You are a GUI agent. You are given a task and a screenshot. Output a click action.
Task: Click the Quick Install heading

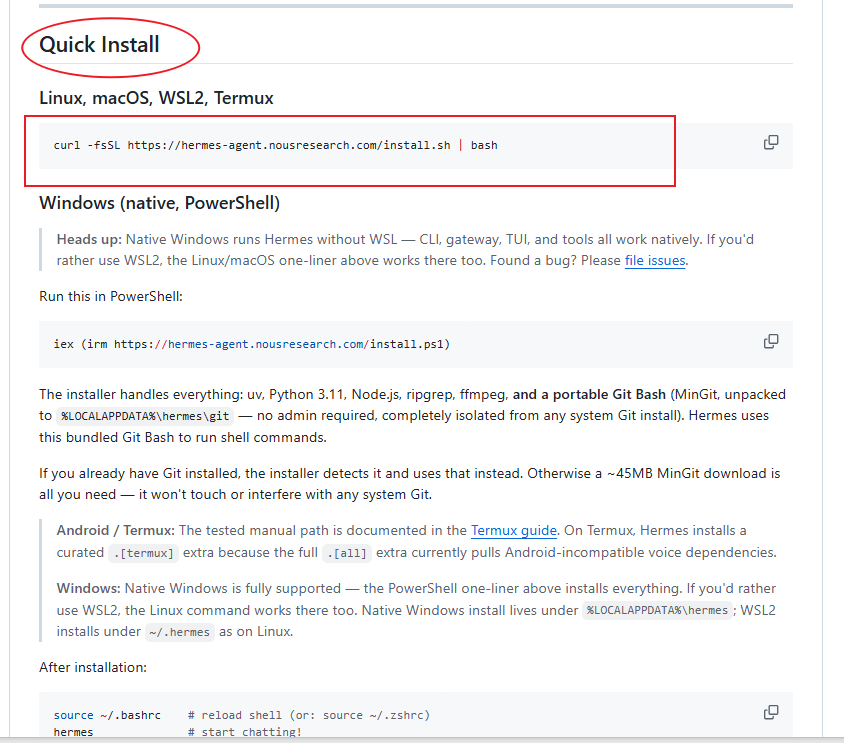point(100,45)
